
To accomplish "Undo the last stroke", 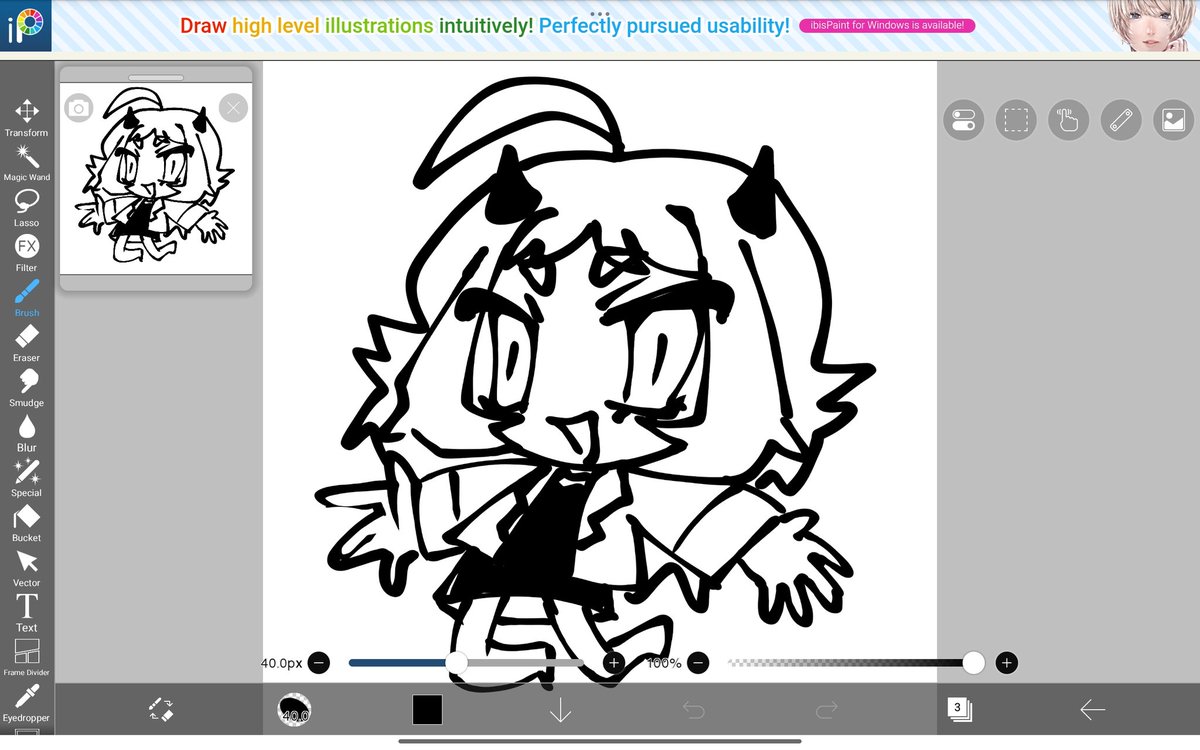I will pyautogui.click(x=693, y=709).
